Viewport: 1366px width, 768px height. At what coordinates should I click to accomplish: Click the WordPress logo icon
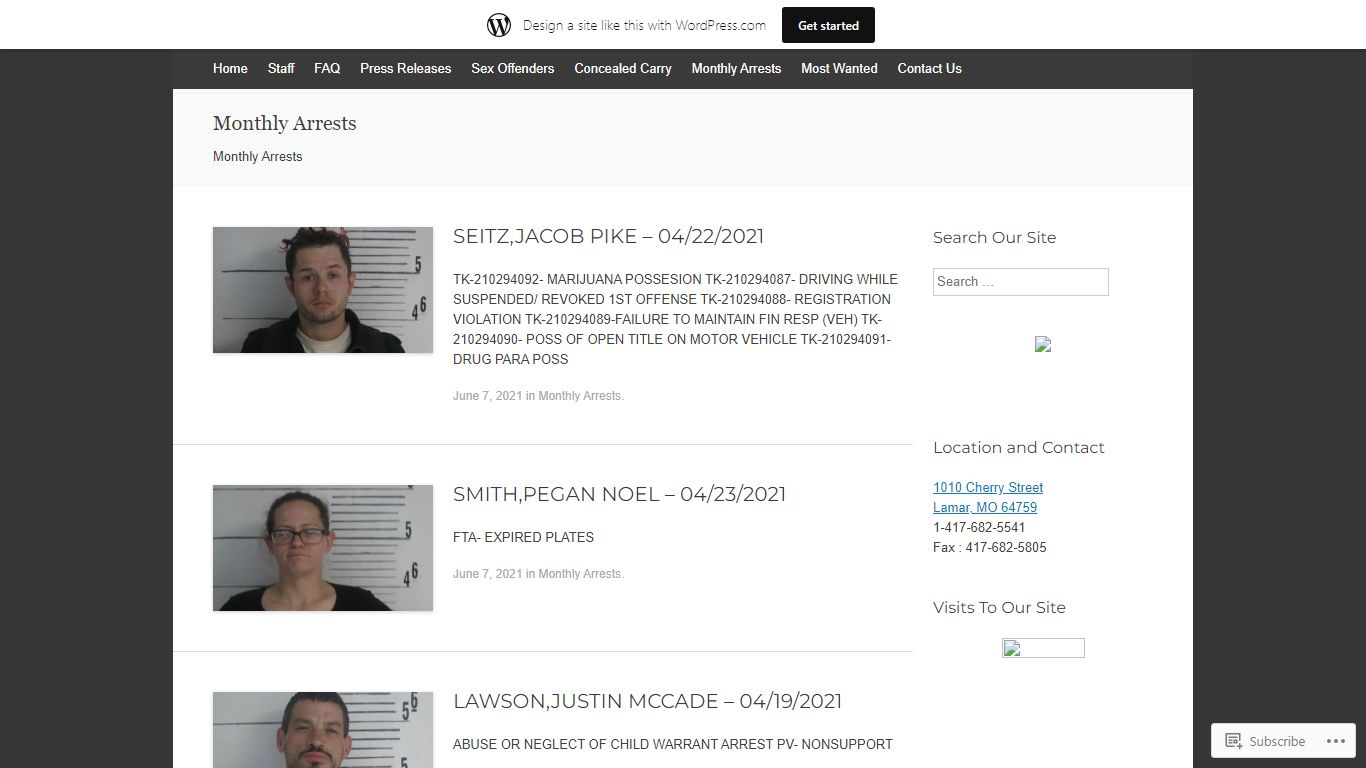[499, 25]
